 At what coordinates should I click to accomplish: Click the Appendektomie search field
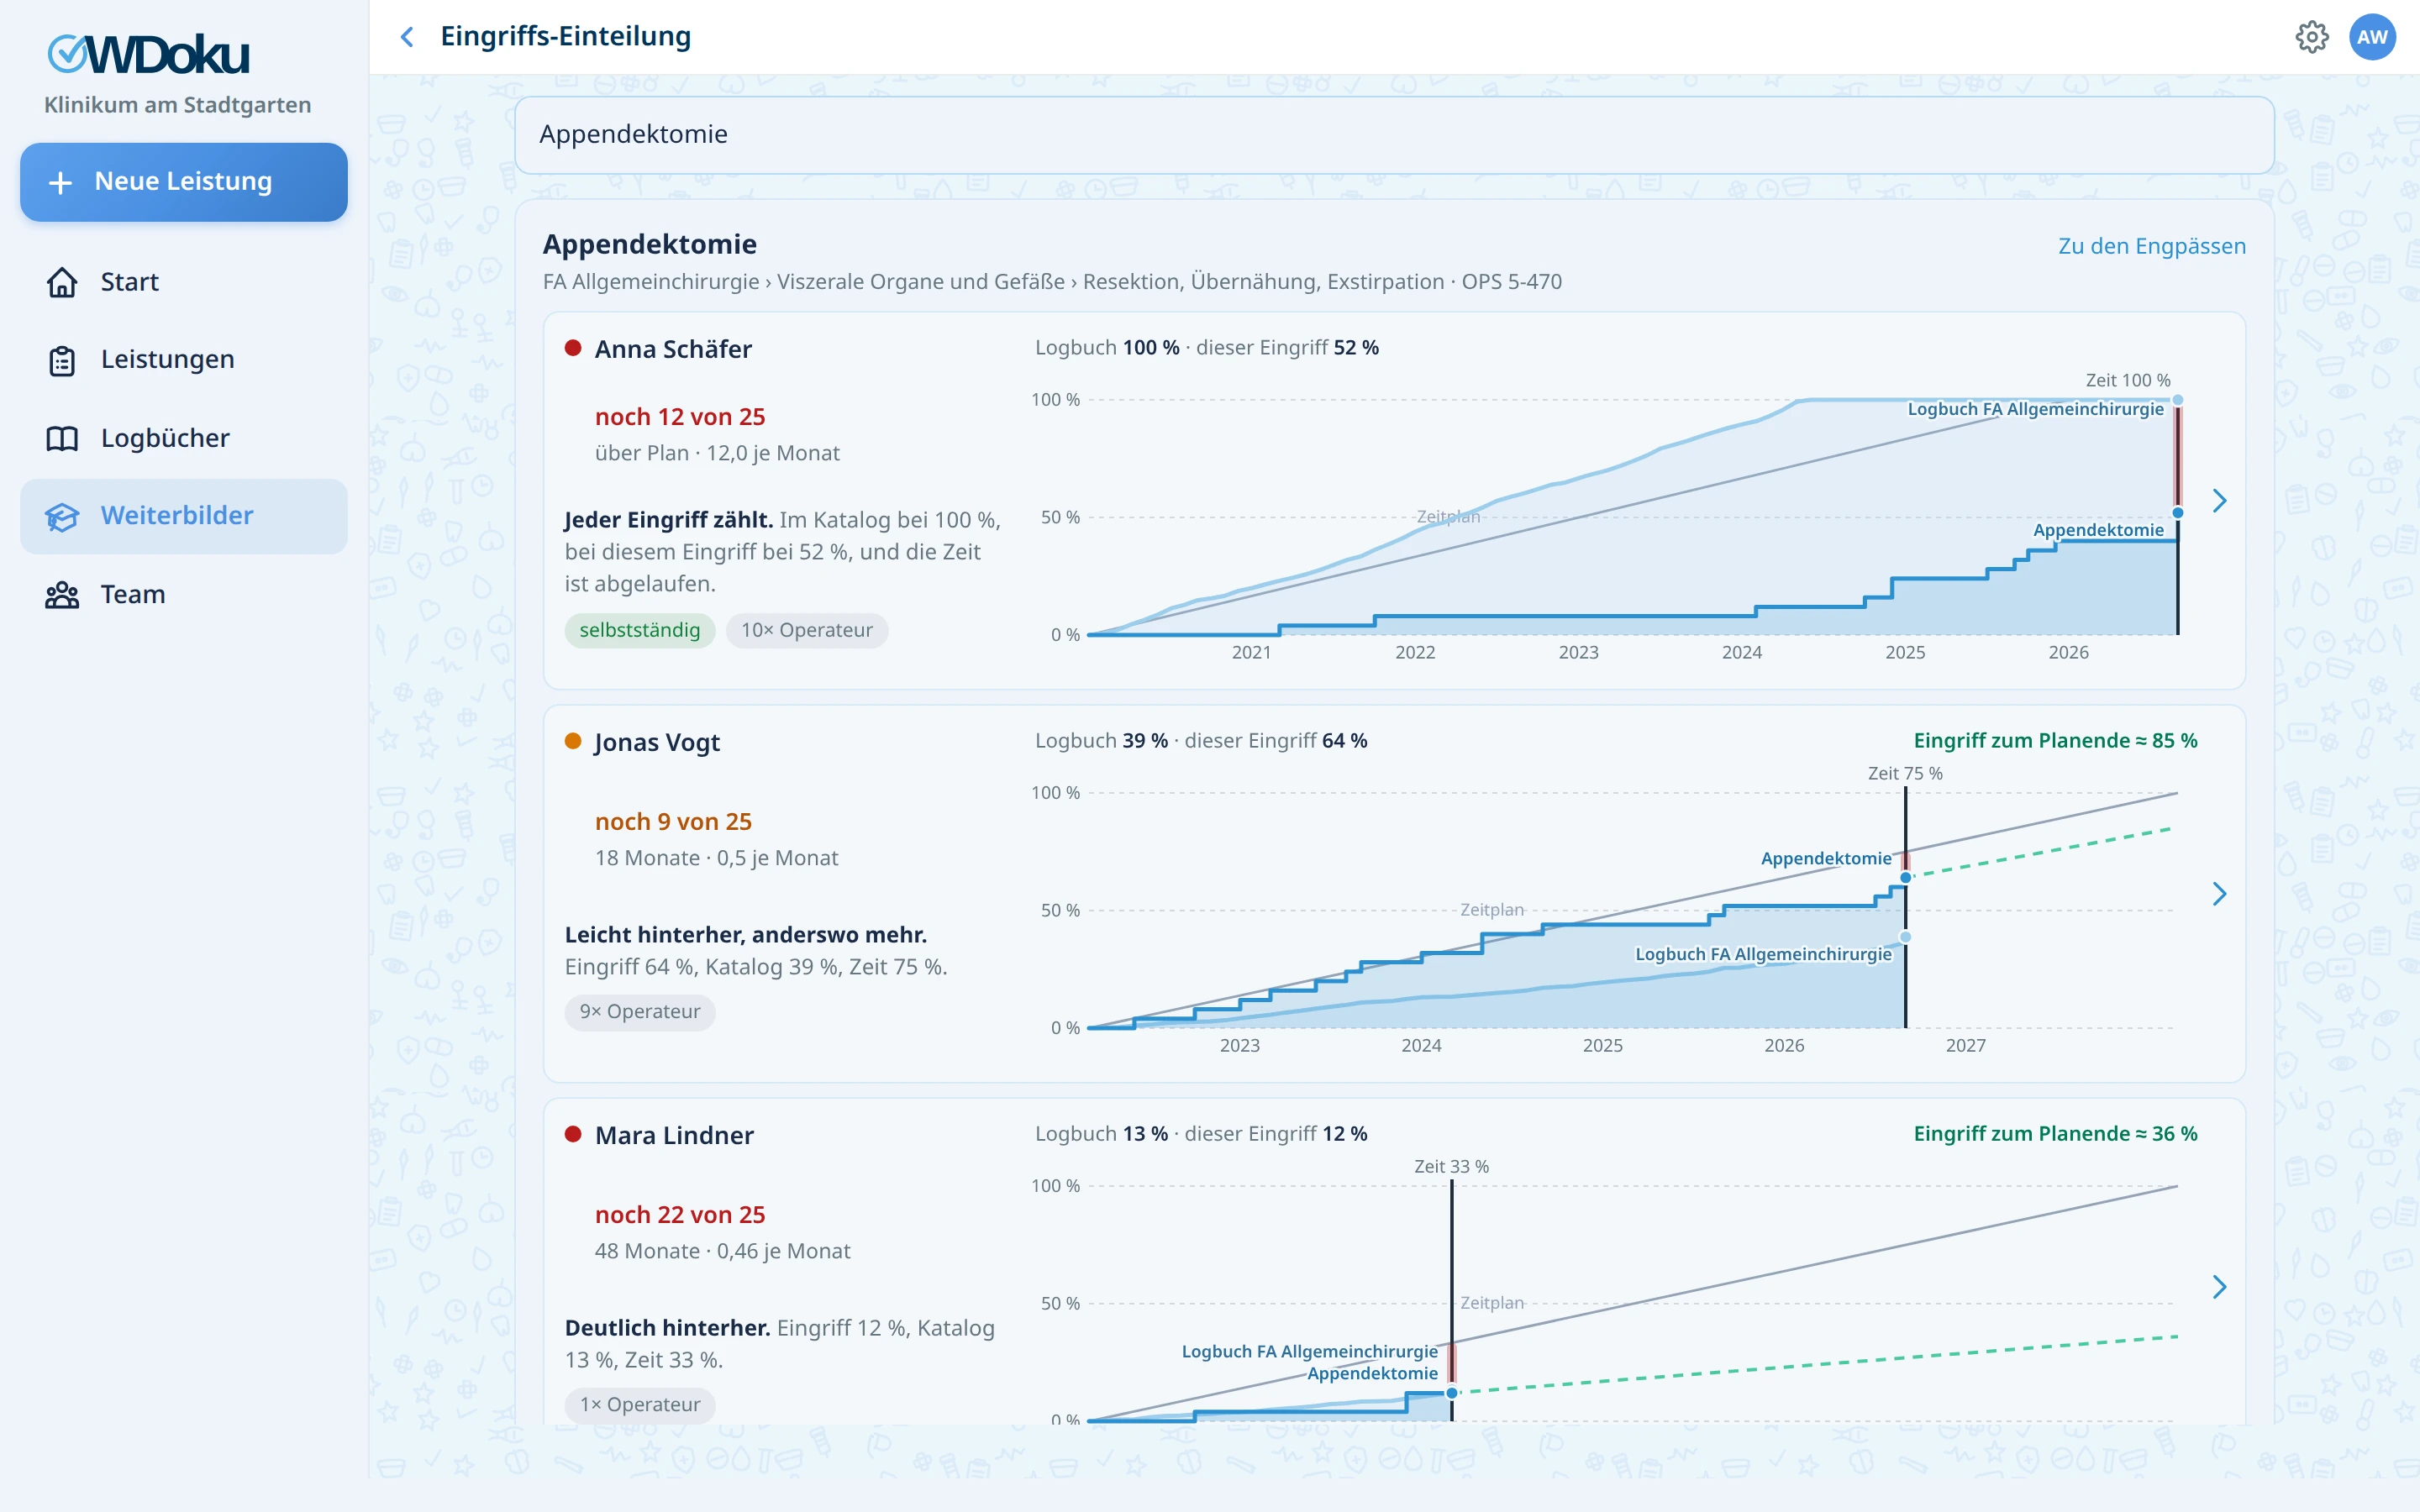pyautogui.click(x=1394, y=135)
